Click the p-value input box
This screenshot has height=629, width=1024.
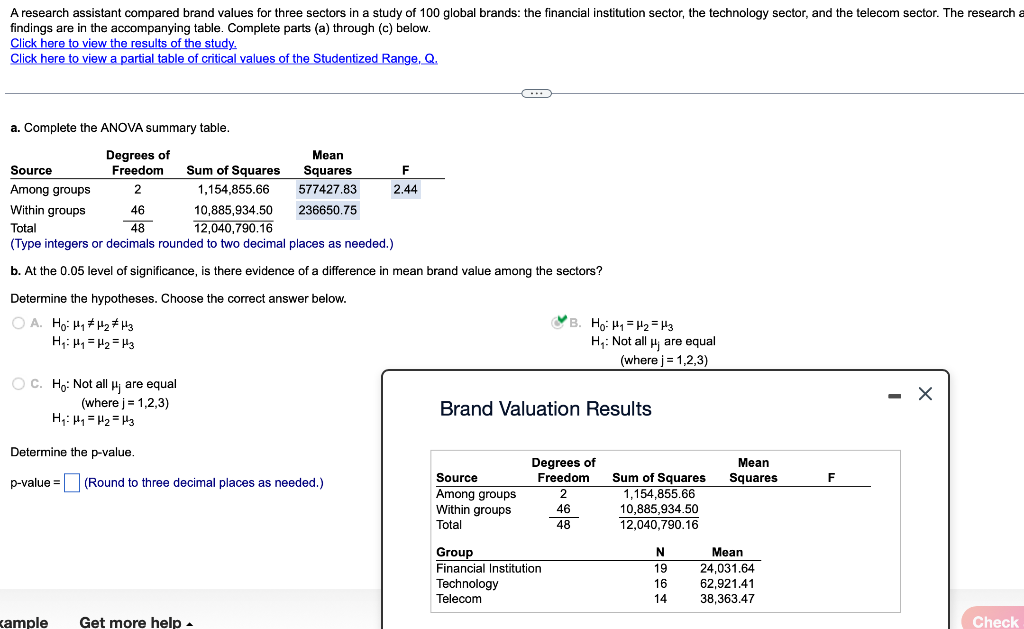(70, 483)
